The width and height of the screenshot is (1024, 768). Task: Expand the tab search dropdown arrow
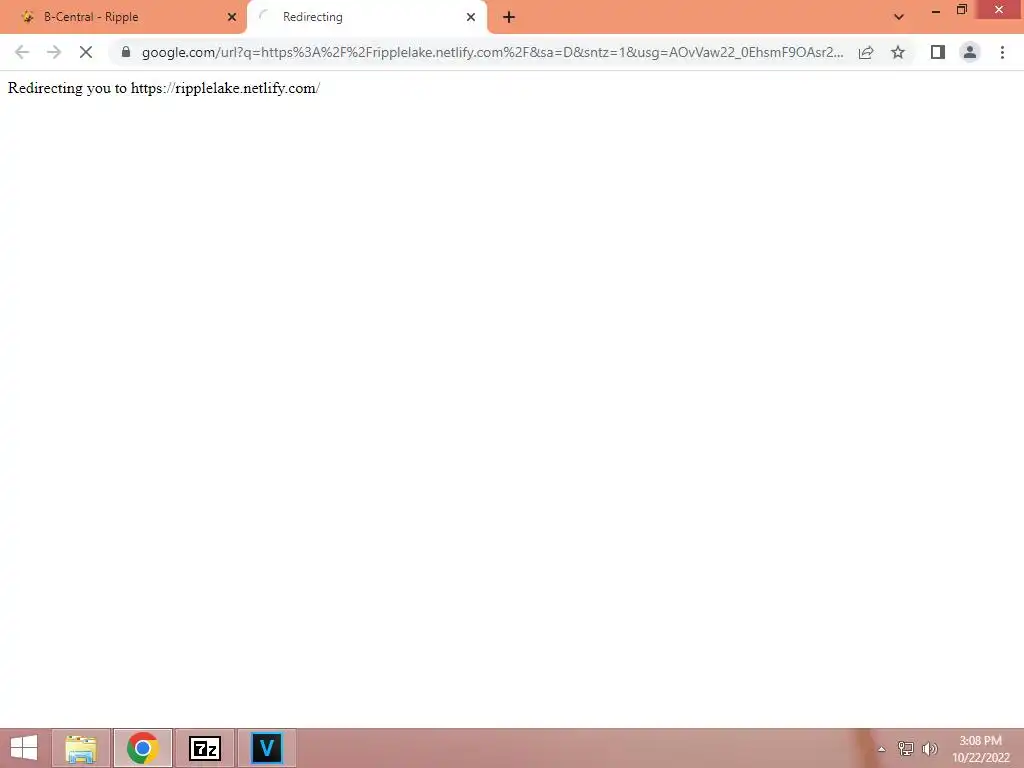899,17
